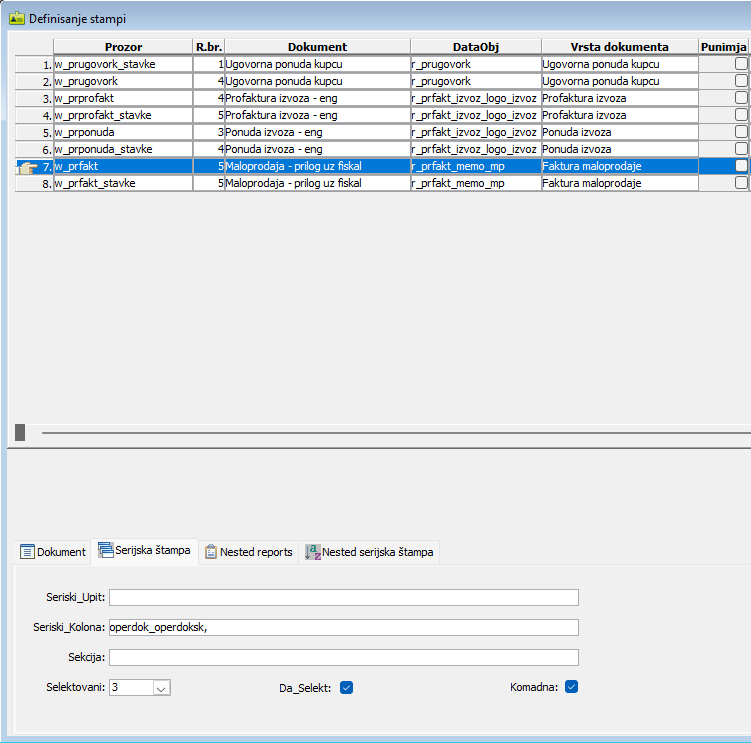The image size is (751, 743).
Task: Toggle Punimja checkbox for w_prugovork_stavke row
Action: 741,64
